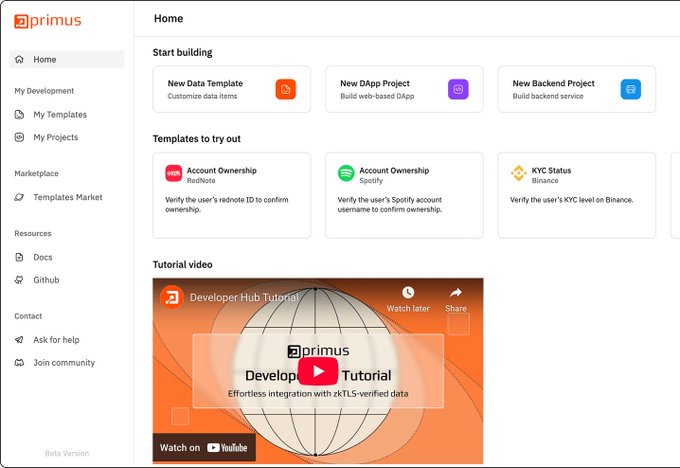Click the purple New DApp Project icon
This screenshot has height=468, width=680.
pyautogui.click(x=458, y=89)
